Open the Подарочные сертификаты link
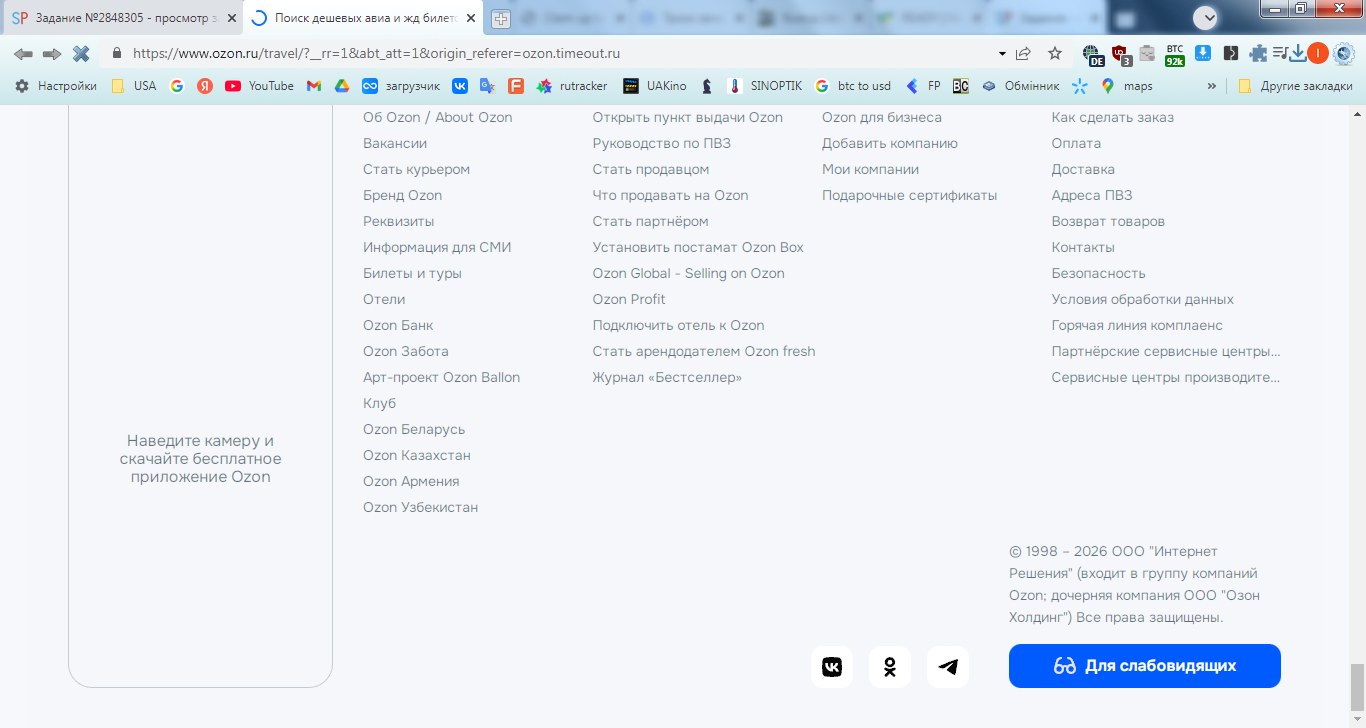The image size is (1366, 728). (910, 195)
